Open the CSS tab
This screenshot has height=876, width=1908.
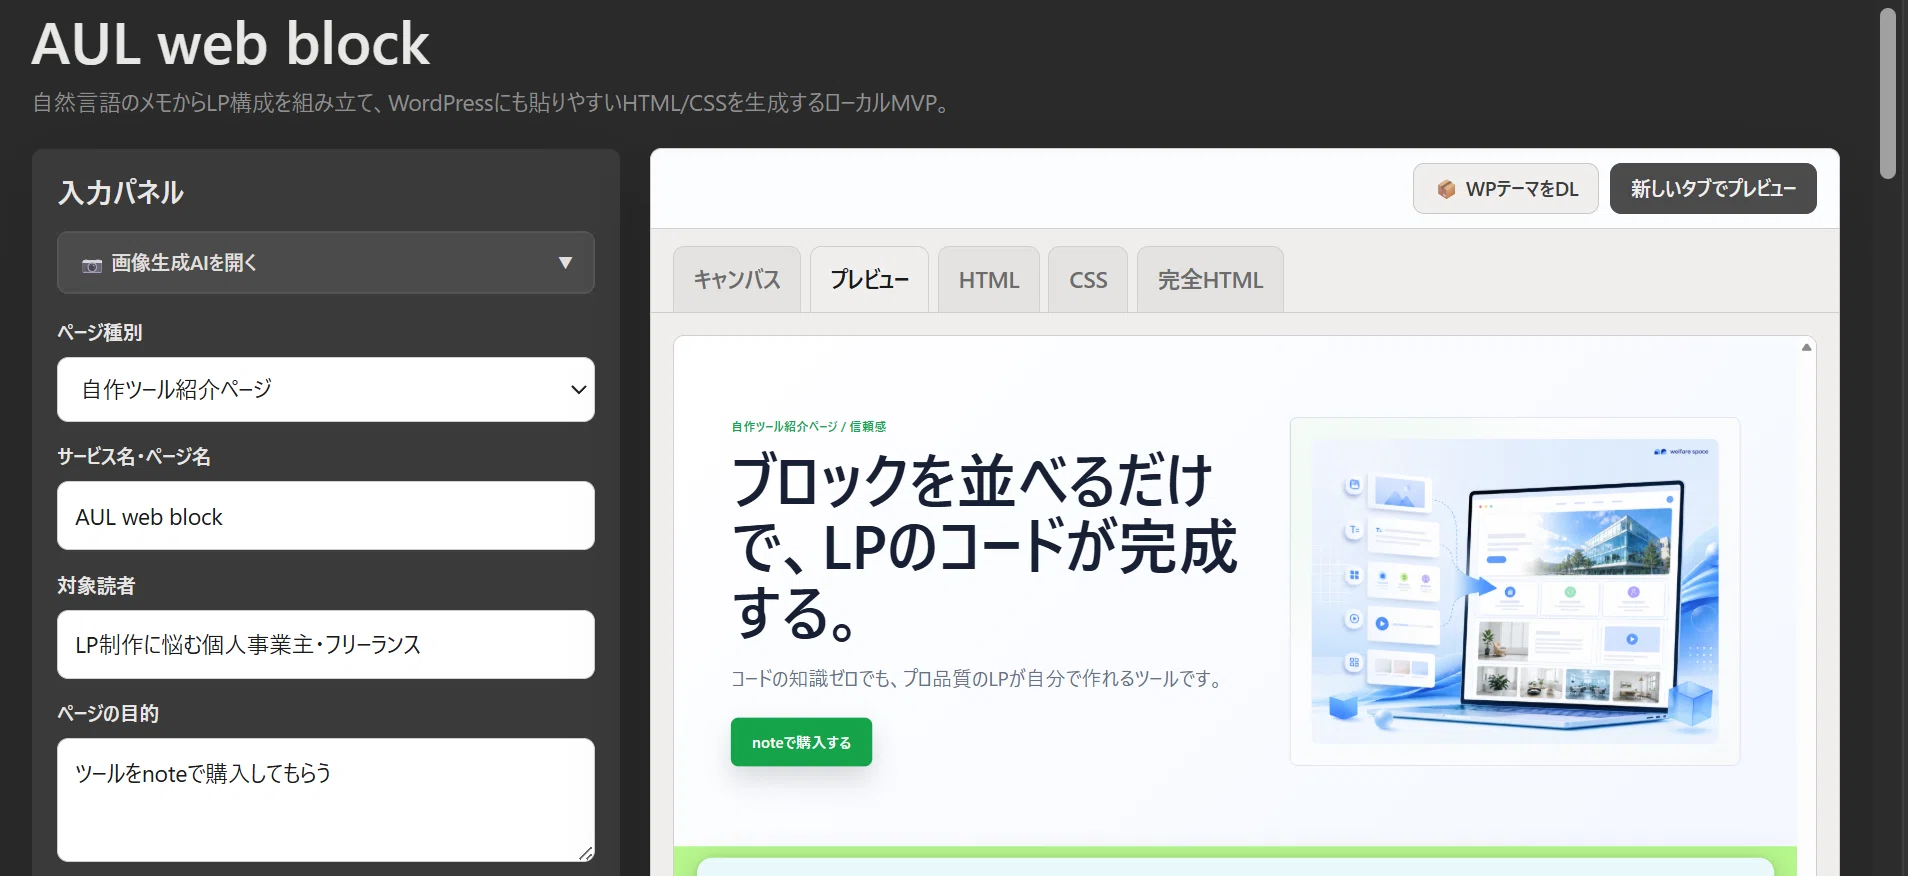click(1088, 280)
